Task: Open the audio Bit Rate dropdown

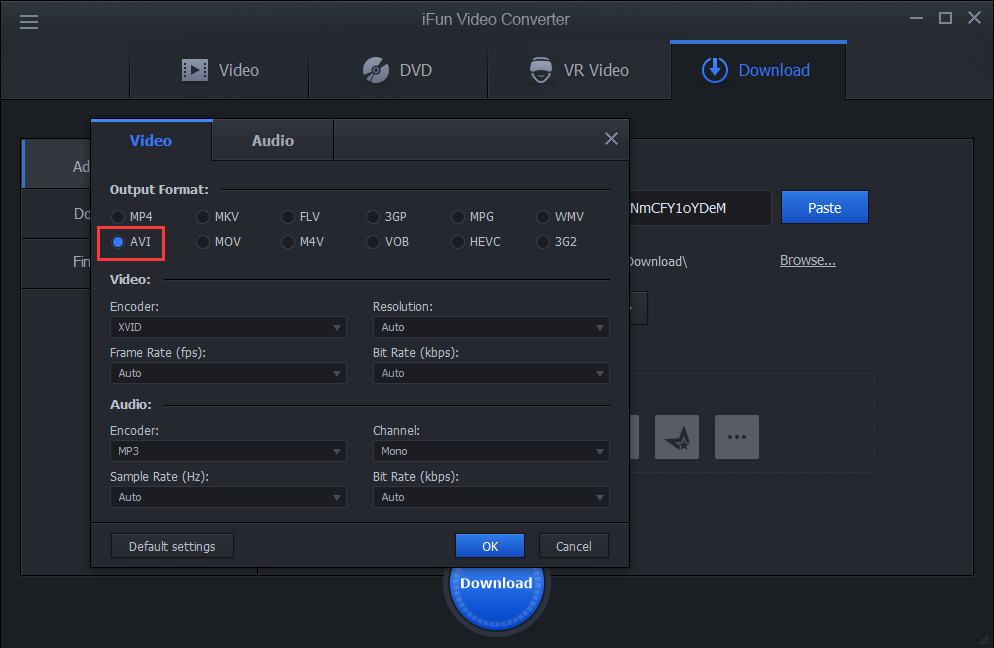Action: 491,497
